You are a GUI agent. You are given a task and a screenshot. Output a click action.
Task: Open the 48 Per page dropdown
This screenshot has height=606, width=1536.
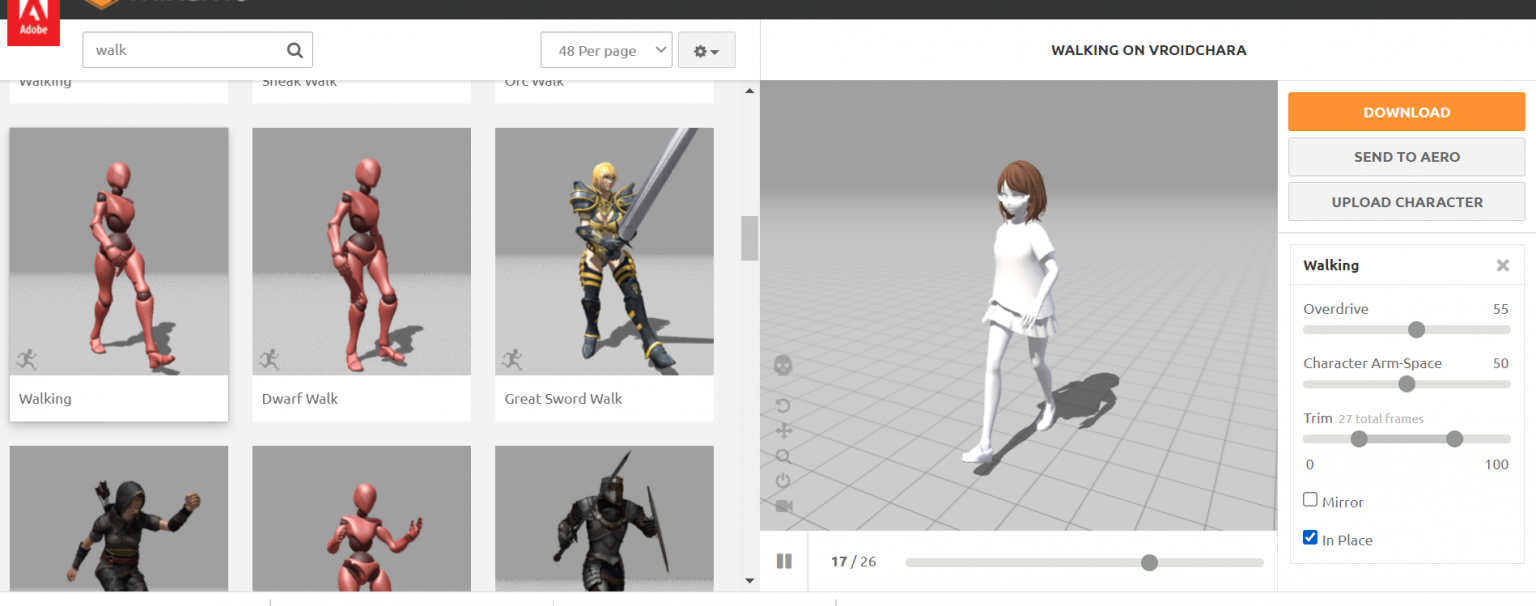click(606, 49)
